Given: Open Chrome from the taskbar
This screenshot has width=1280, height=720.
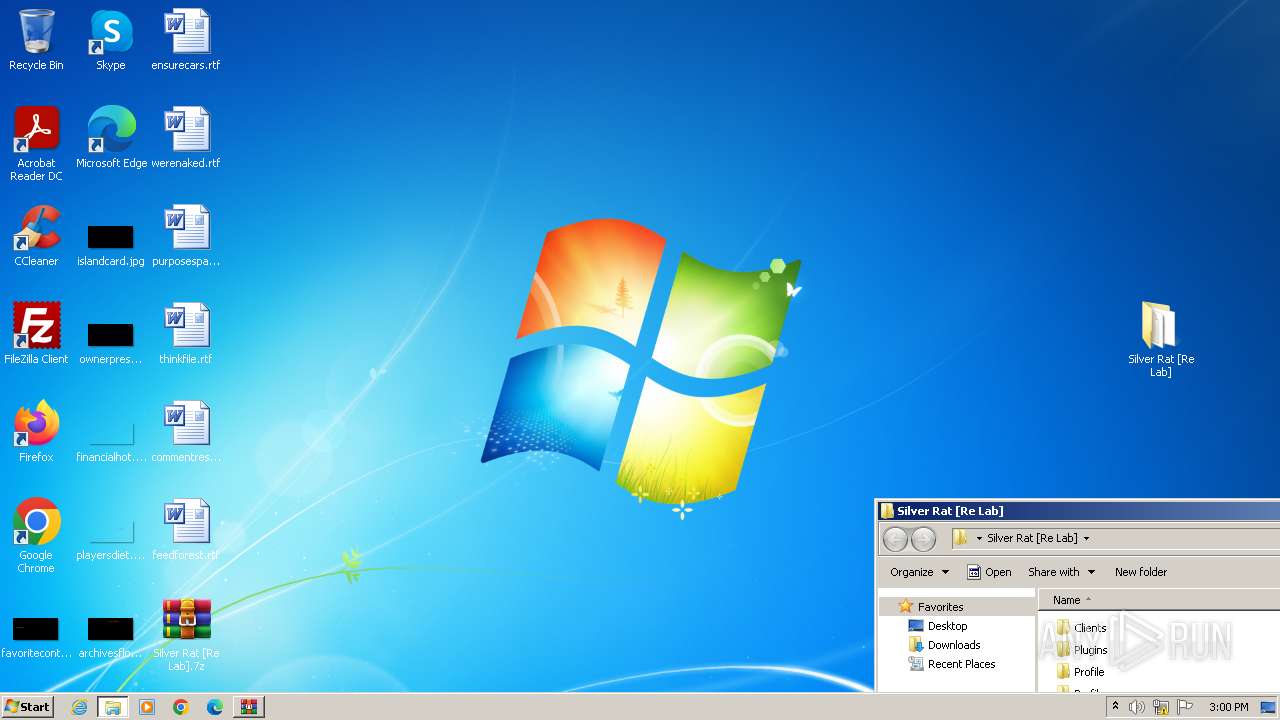Looking at the screenshot, I should click(181, 707).
